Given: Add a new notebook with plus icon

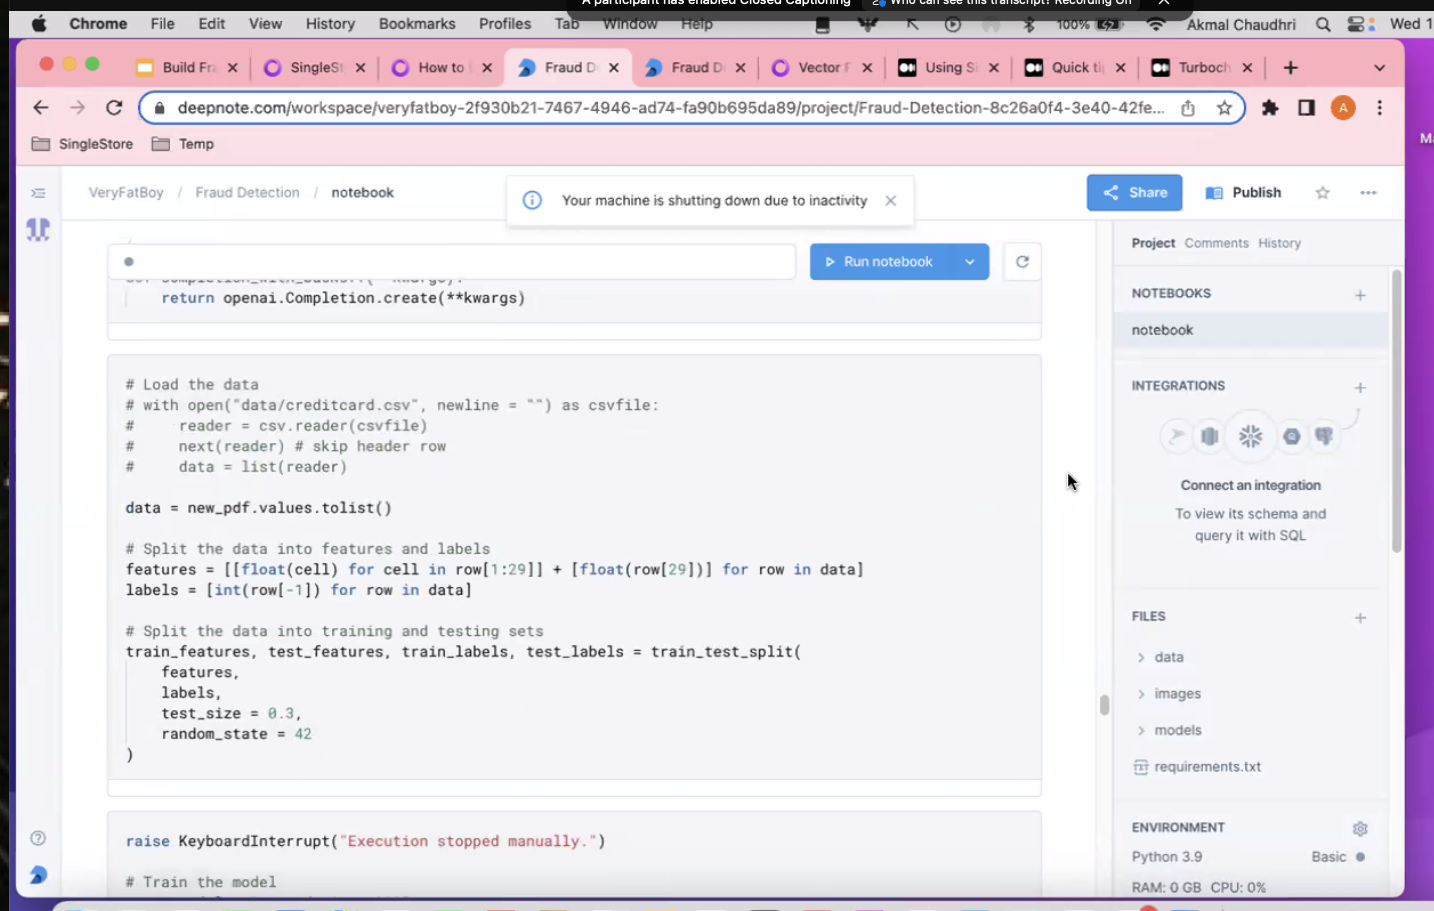Looking at the screenshot, I should point(1360,295).
